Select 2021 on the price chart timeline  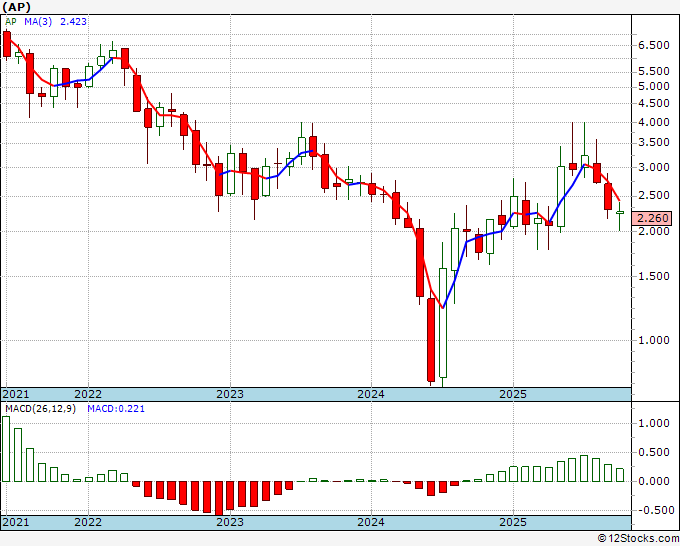point(16,394)
